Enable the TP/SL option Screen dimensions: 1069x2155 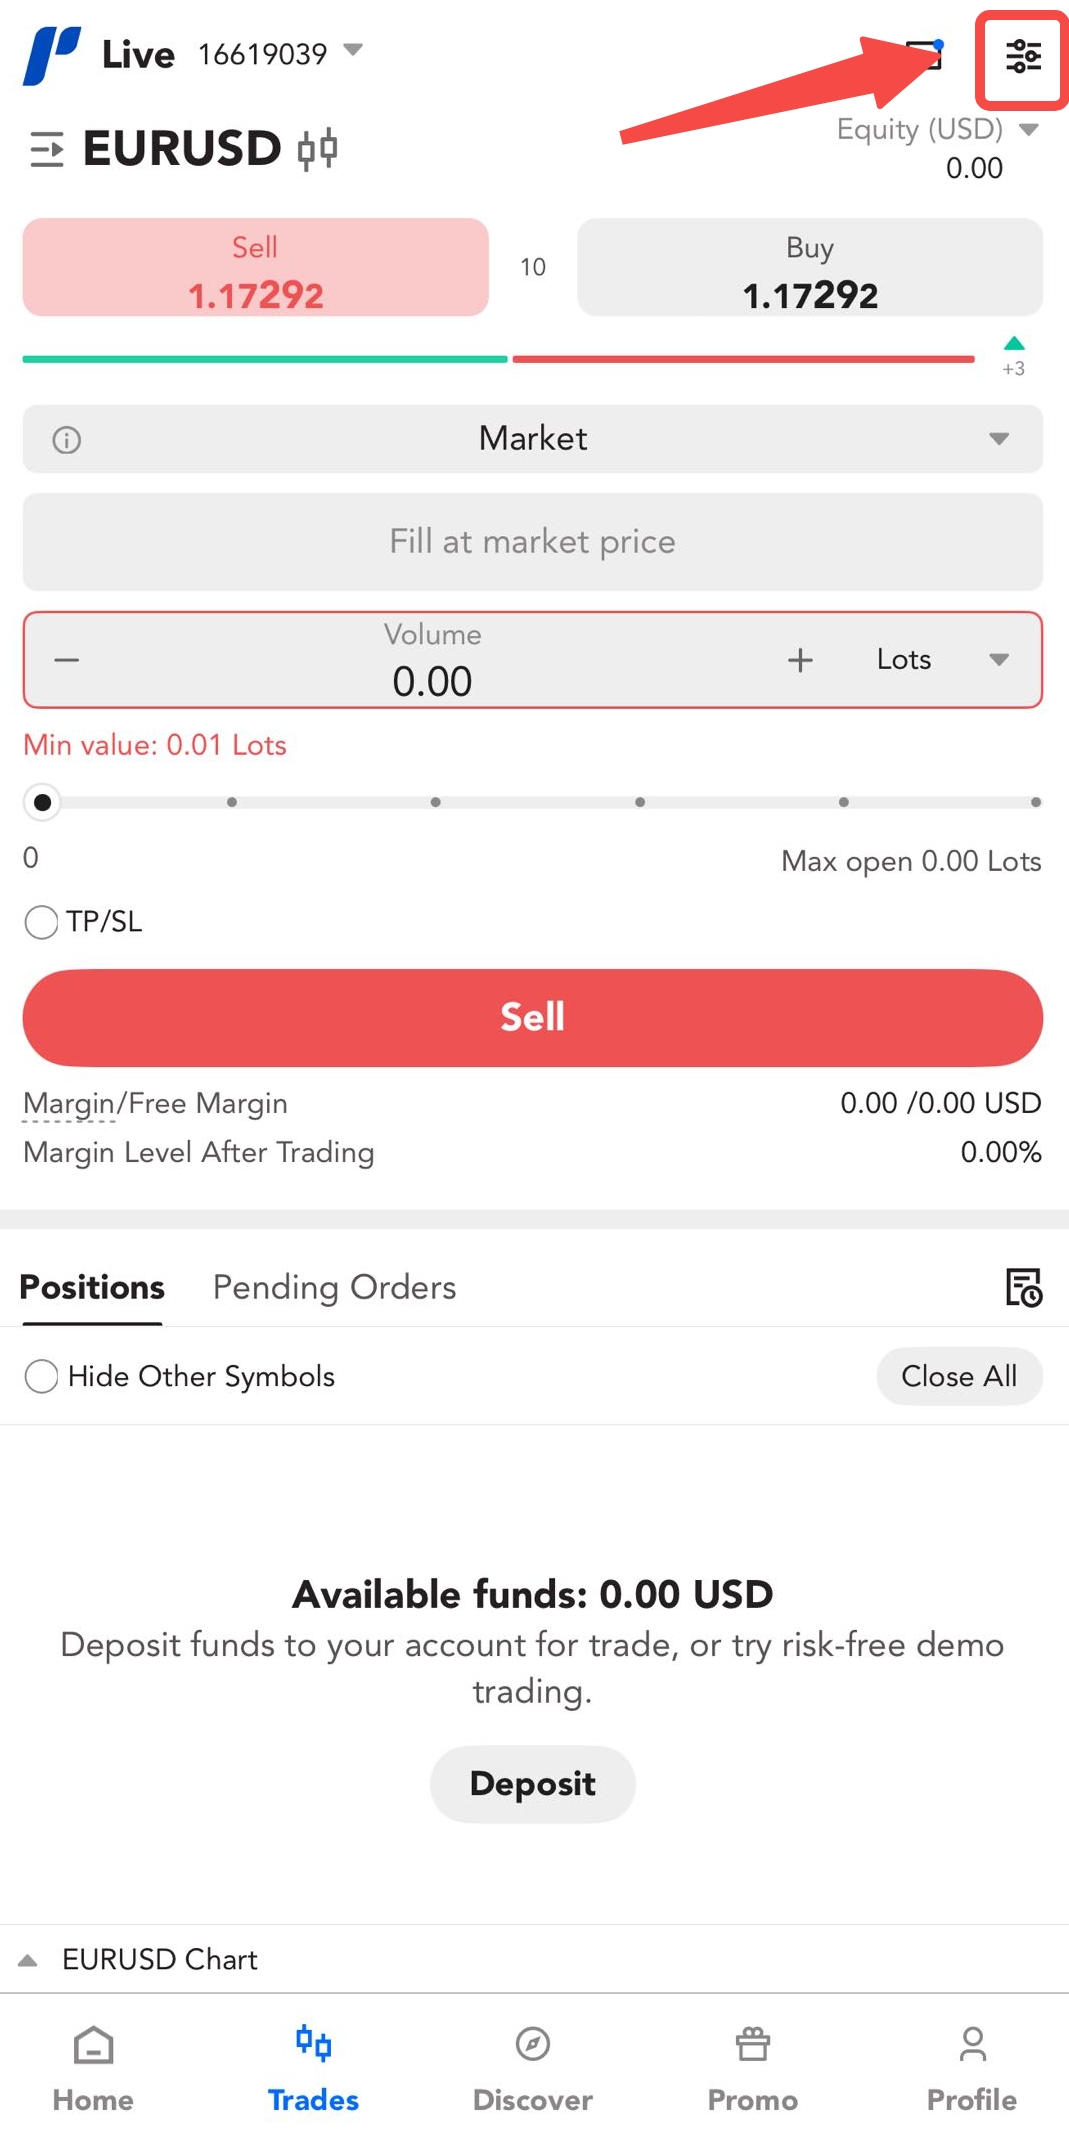tap(42, 922)
